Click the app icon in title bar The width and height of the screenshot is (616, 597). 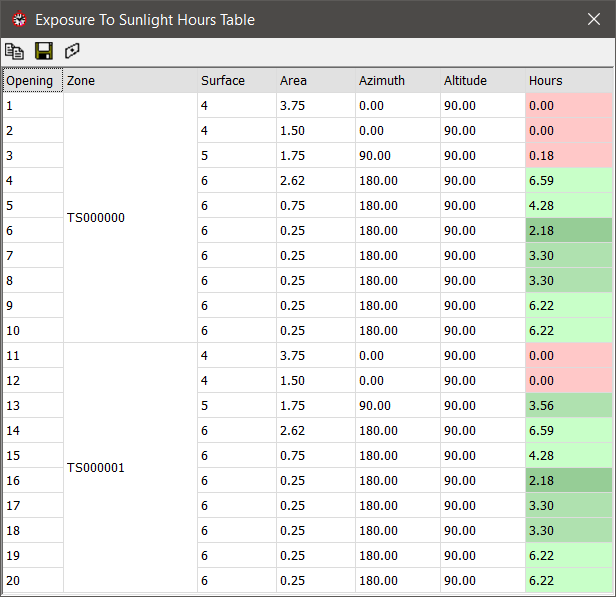[x=17, y=19]
